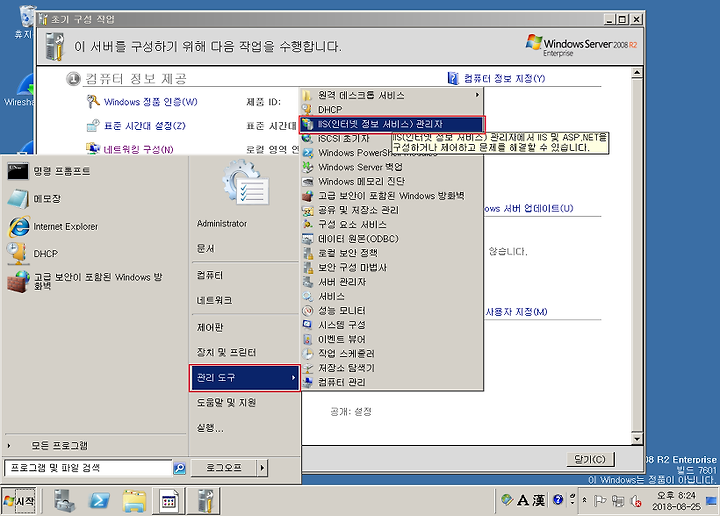Open 장치 및 프린터

(x=245, y=352)
